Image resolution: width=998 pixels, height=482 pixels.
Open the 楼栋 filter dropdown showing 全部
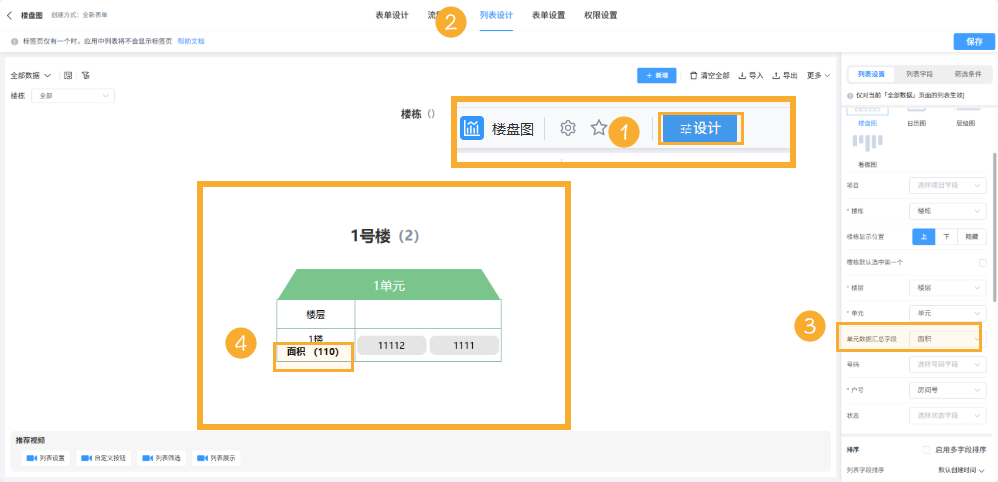click(x=73, y=96)
